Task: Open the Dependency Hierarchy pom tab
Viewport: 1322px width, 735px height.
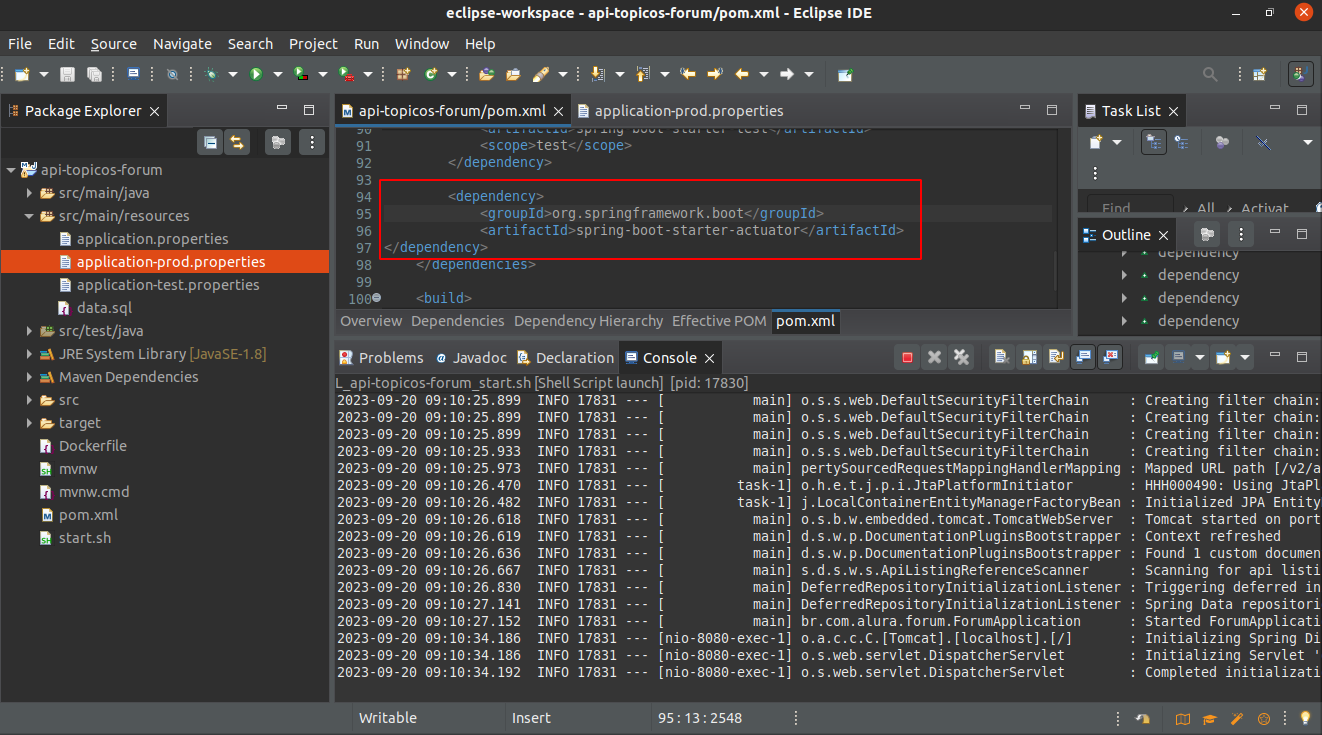Action: [x=588, y=321]
